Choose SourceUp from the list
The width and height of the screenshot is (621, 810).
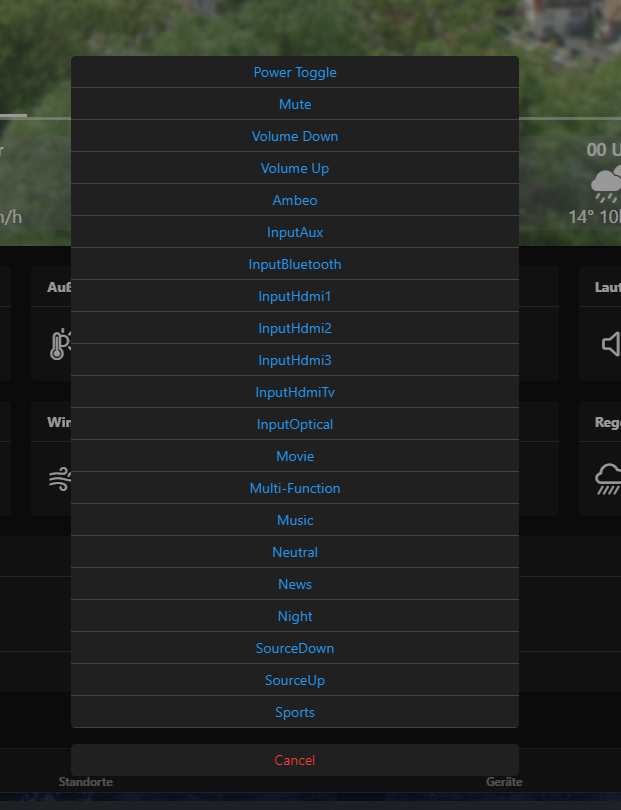[x=294, y=681]
